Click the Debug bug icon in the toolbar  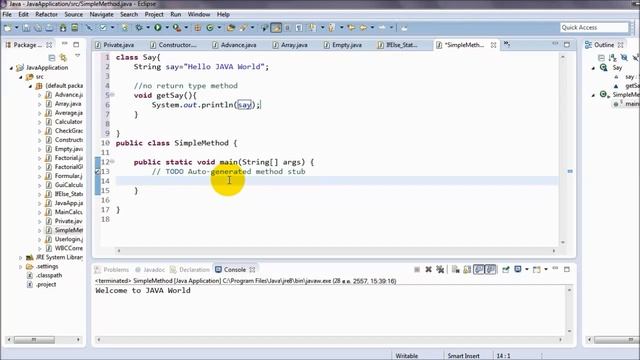[139, 28]
